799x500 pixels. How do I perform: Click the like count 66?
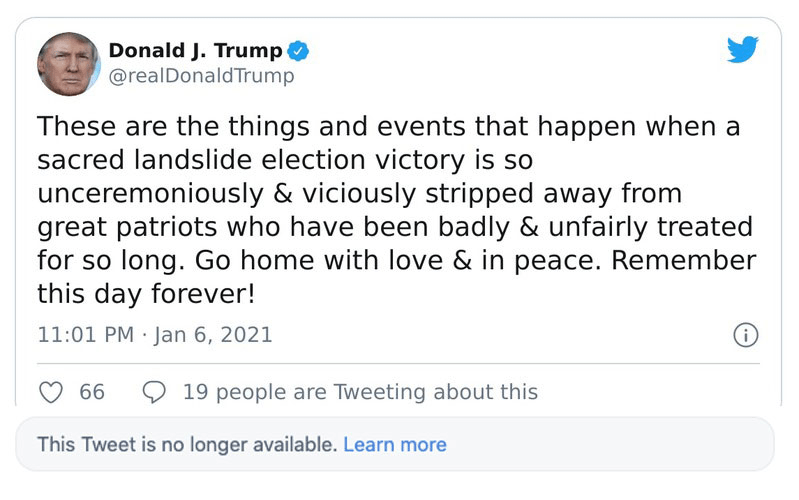(x=92, y=392)
